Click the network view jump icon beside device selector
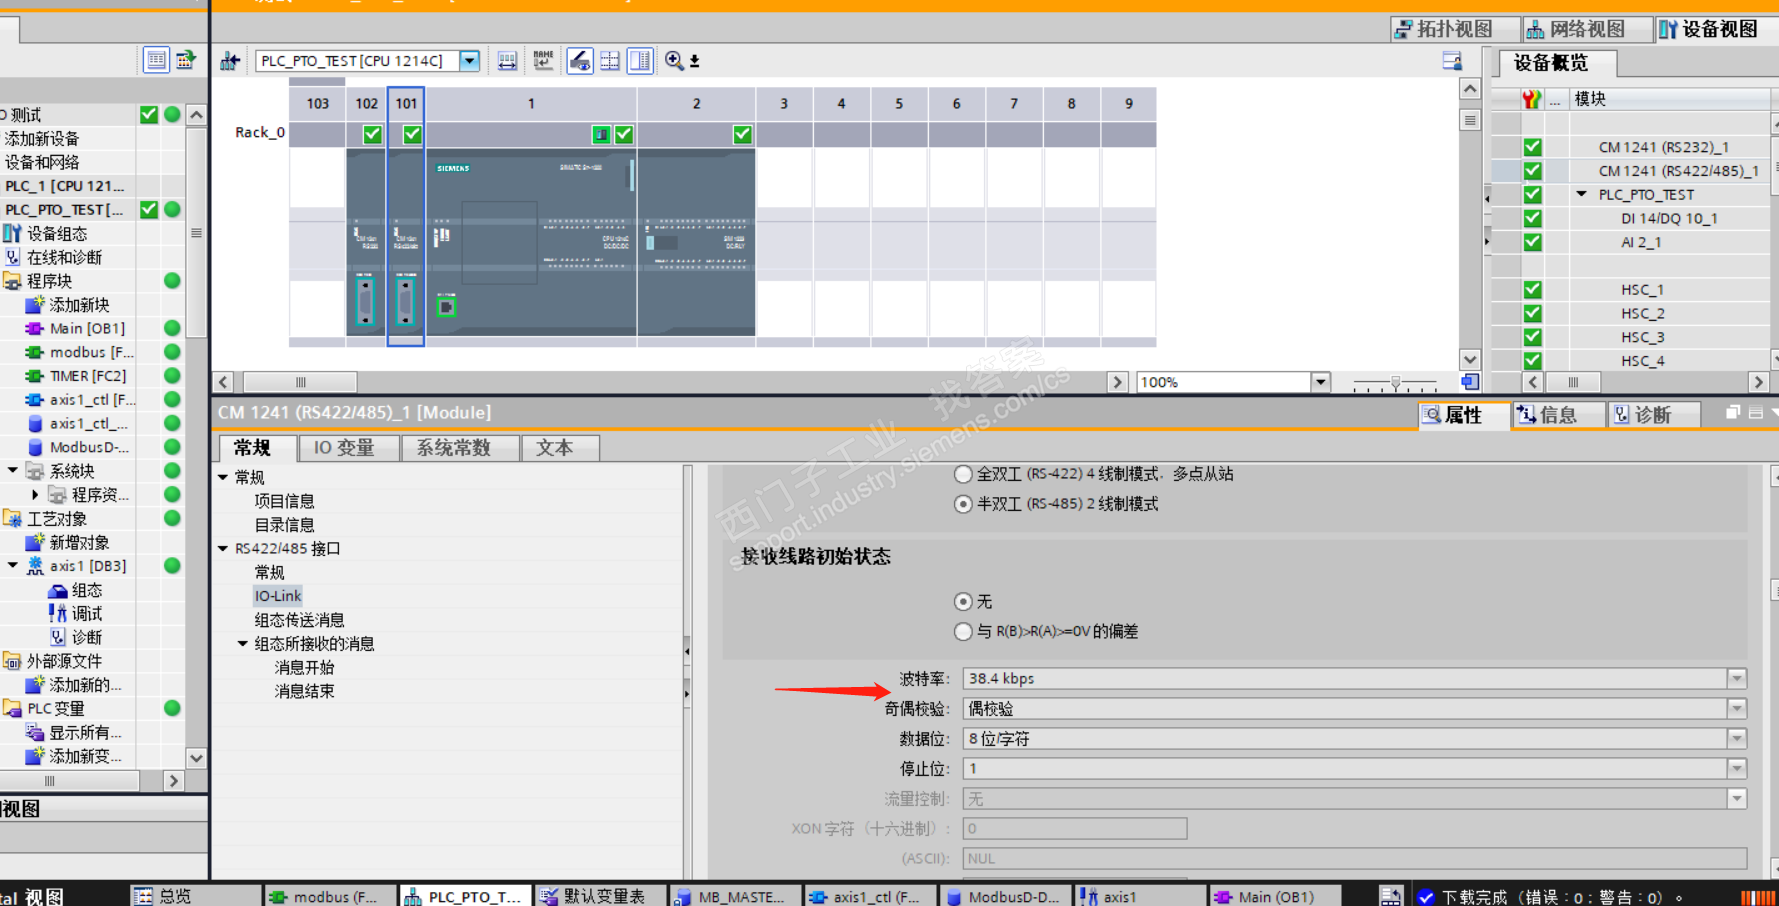The width and height of the screenshot is (1779, 906). (x=231, y=61)
